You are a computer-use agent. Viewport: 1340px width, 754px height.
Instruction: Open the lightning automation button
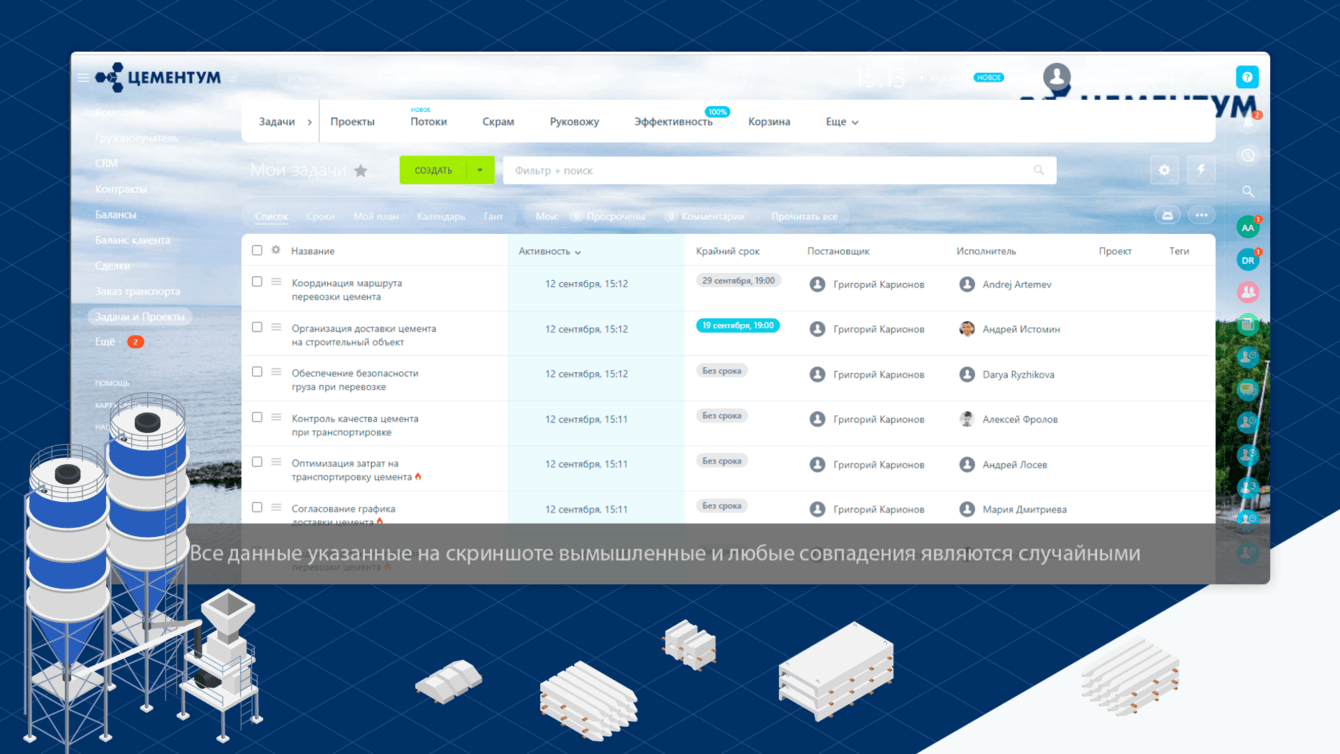(1201, 170)
